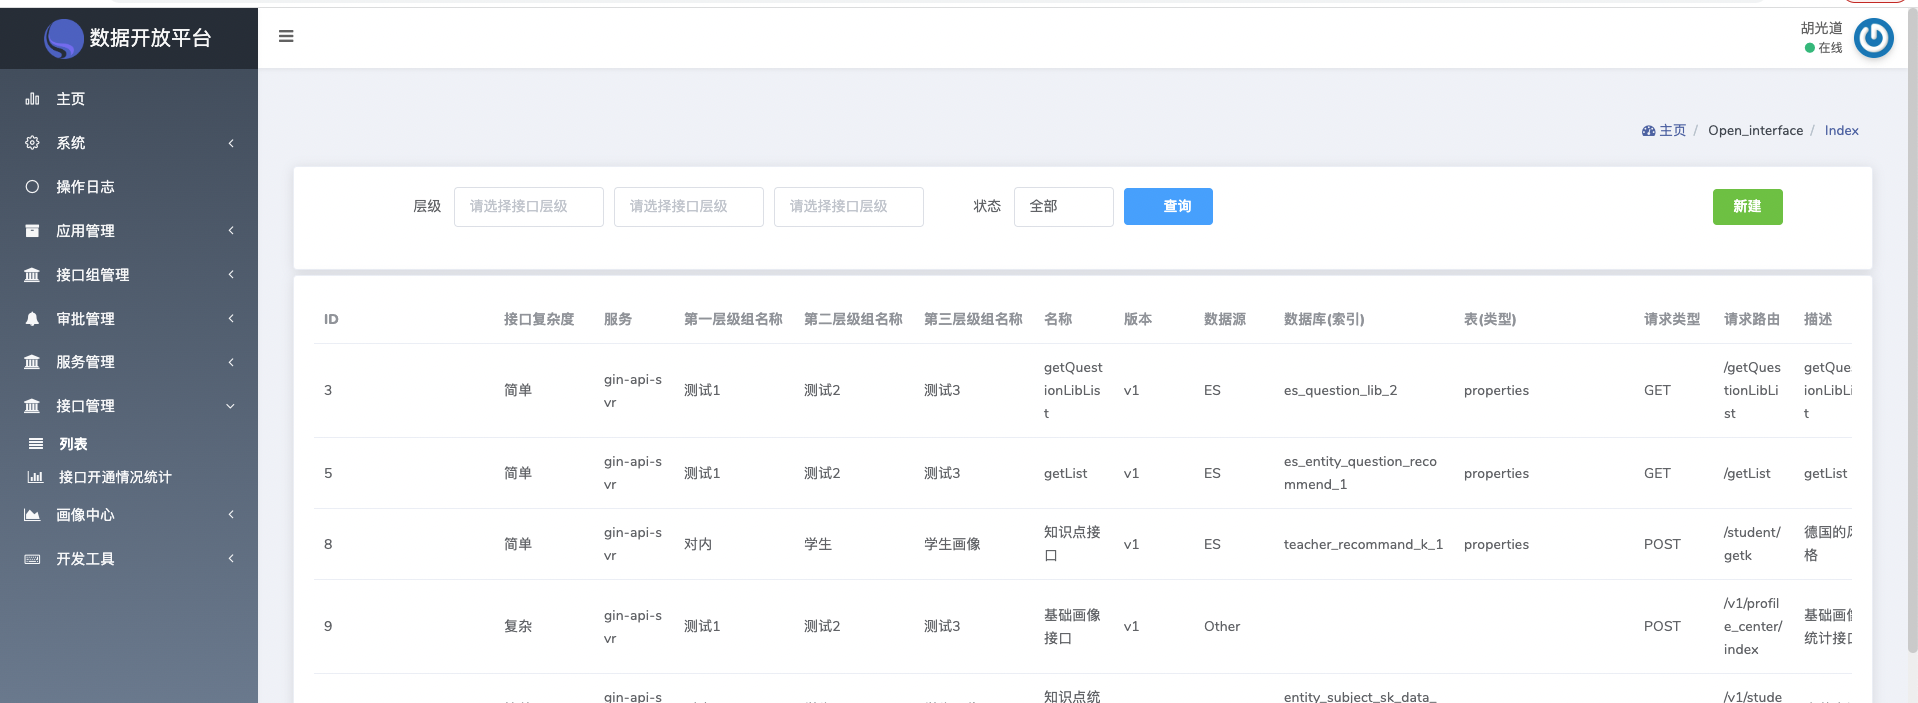Click the 数据库(索引) column header
Screen dimensions: 1918x703
coord(1324,319)
